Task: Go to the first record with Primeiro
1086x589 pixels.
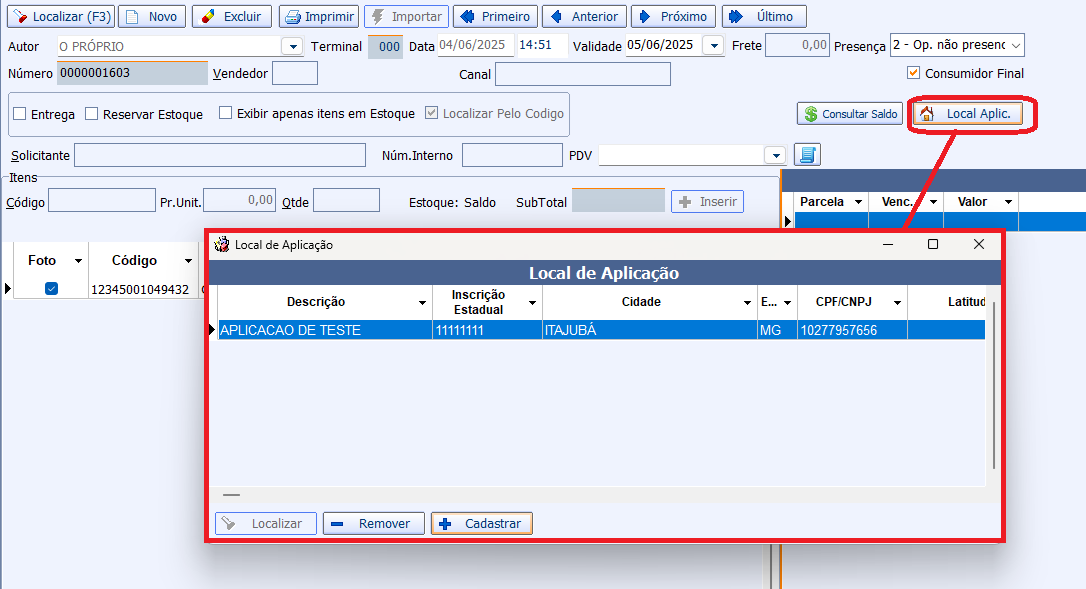Action: [x=495, y=17]
